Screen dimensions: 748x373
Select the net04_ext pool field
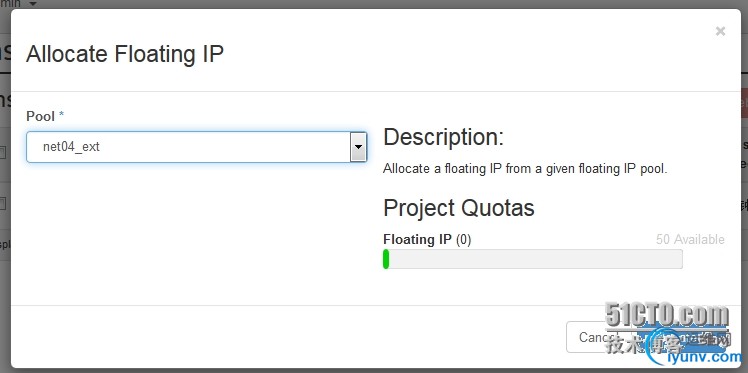click(197, 147)
